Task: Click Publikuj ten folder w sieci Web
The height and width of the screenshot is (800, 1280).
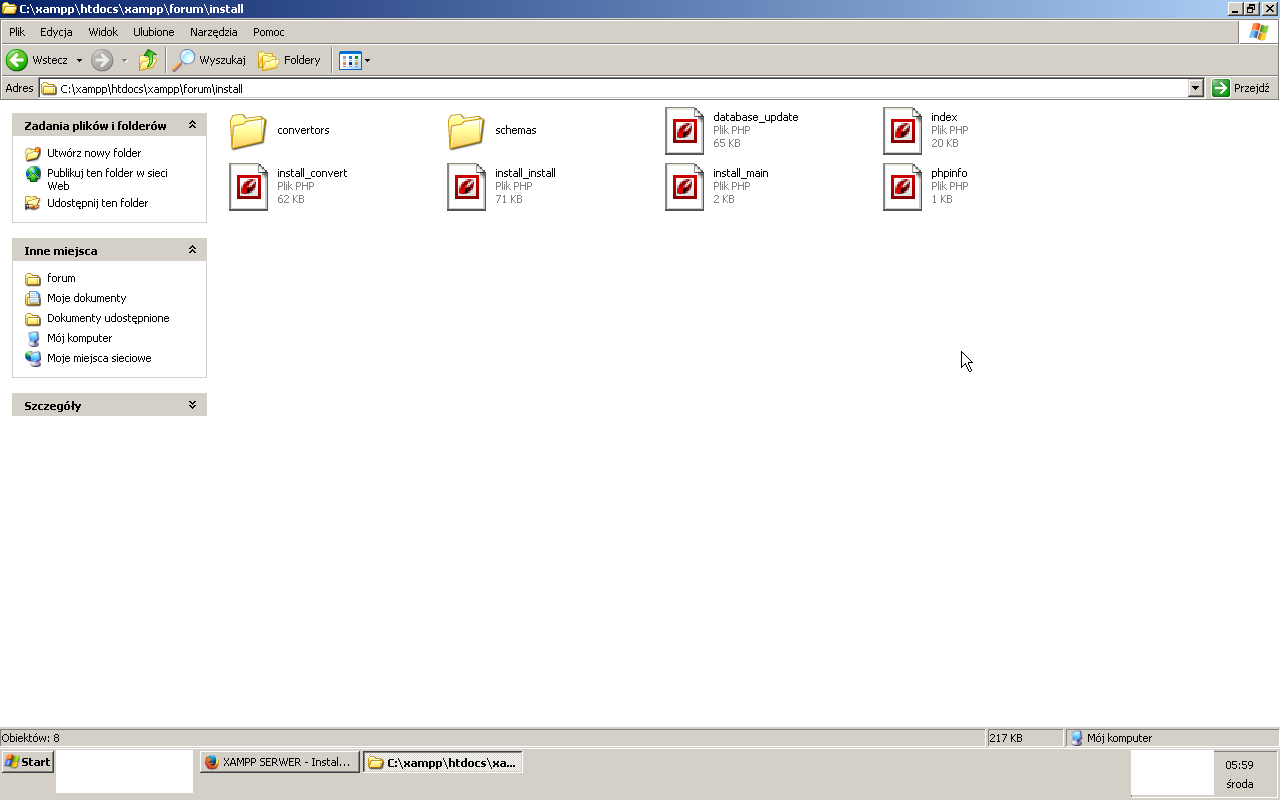Action: click(107, 179)
